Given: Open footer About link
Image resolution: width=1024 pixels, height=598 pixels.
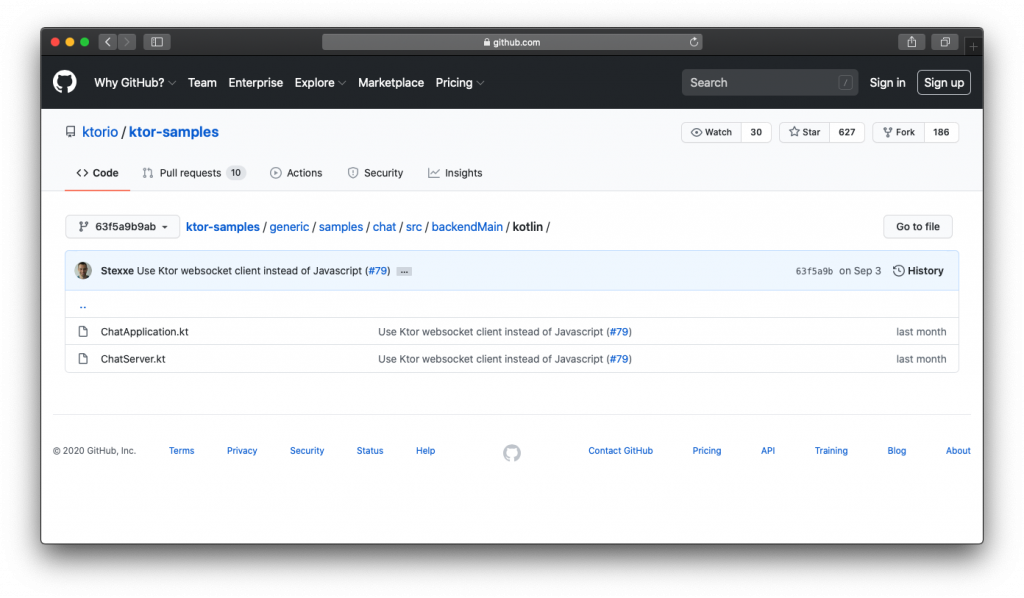Looking at the screenshot, I should [x=958, y=450].
